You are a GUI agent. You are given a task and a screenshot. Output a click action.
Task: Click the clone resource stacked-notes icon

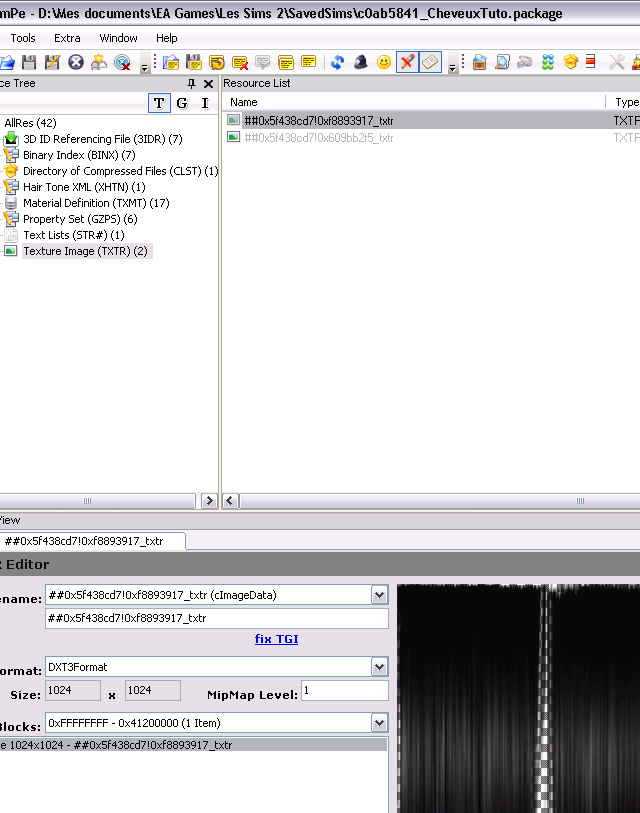pos(286,62)
